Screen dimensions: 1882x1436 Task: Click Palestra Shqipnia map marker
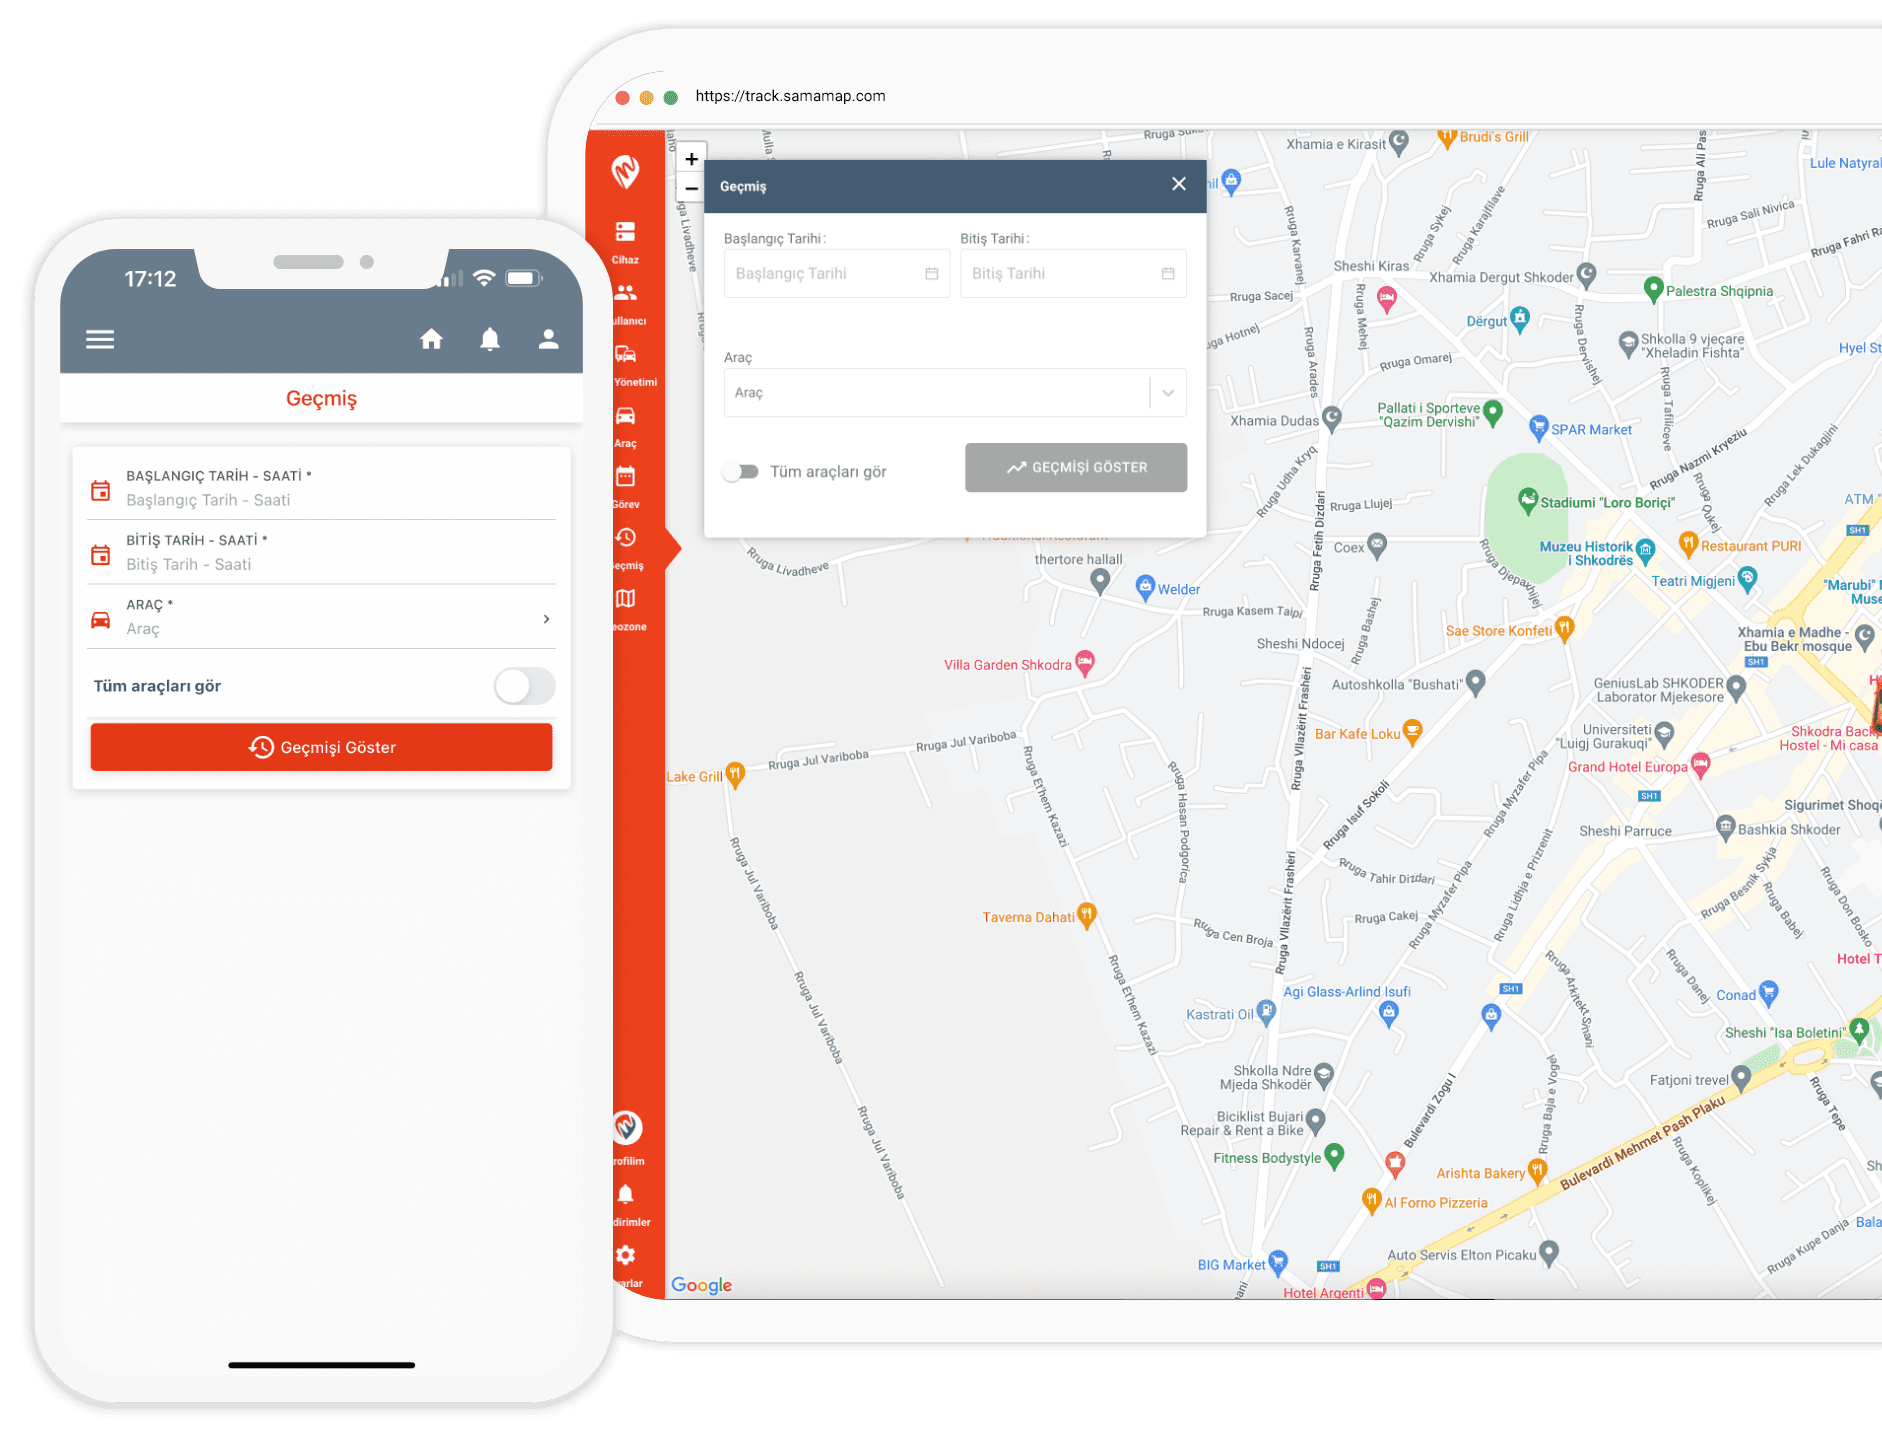(x=1653, y=289)
